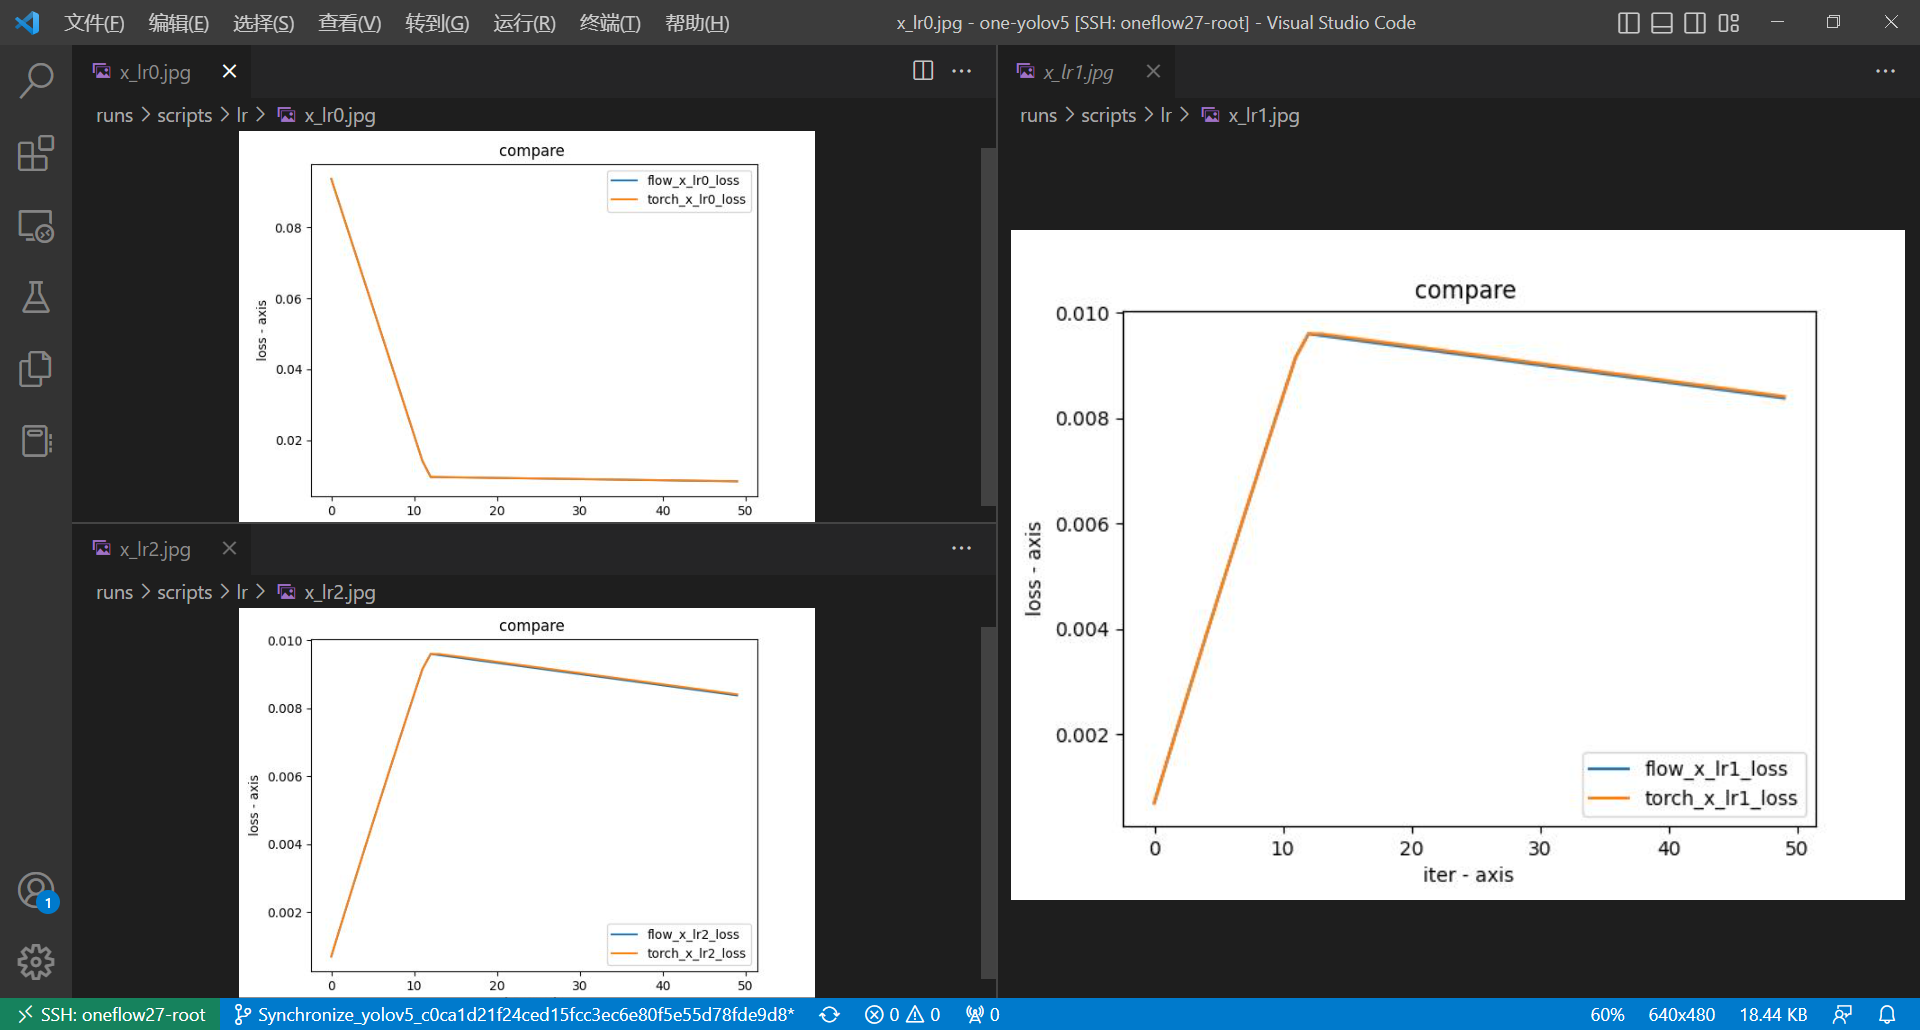Image resolution: width=1920 pixels, height=1030 pixels.
Task: Open the Remote Explorer view
Action: pyautogui.click(x=37, y=227)
